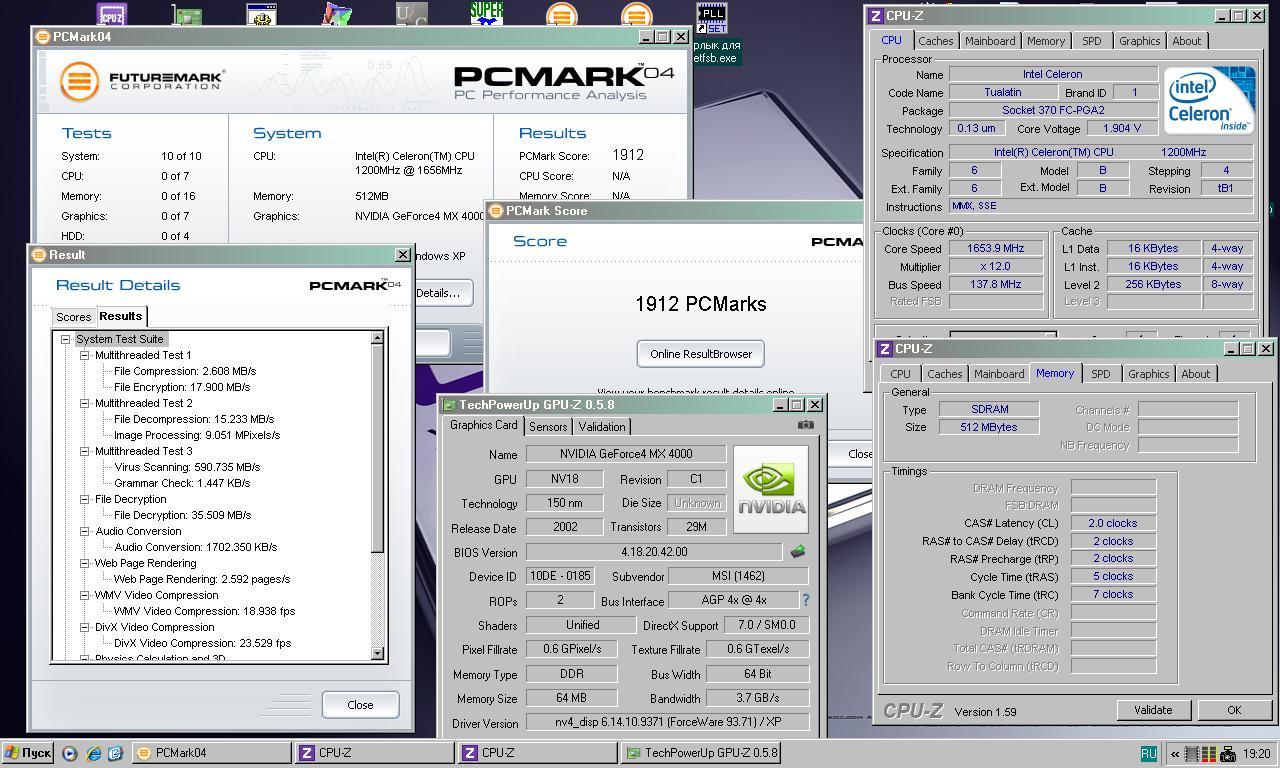Open About tab in CPU-Z window showing Intel Celeron
The height and width of the screenshot is (768, 1280).
(1187, 41)
